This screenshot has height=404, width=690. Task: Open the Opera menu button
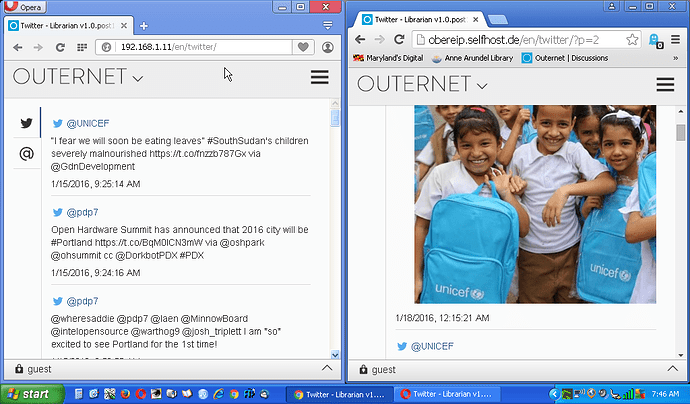(27, 7)
